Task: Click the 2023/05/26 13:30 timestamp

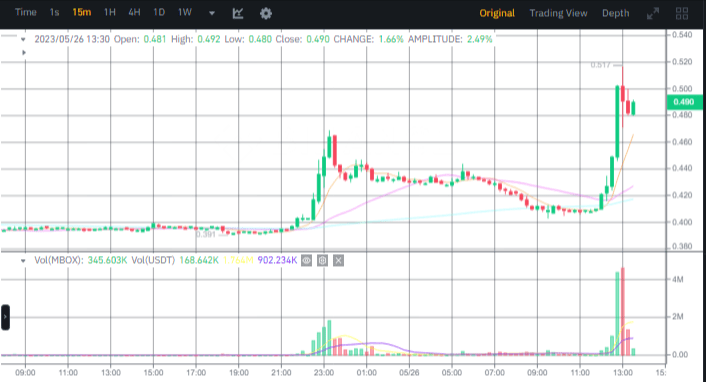Action: pyautogui.click(x=72, y=39)
